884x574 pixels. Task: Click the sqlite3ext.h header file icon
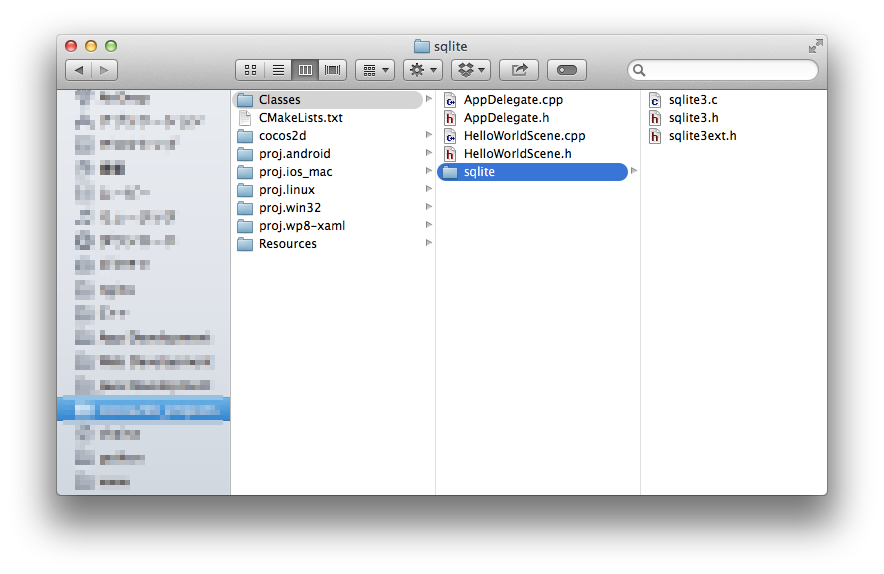pyautogui.click(x=655, y=136)
